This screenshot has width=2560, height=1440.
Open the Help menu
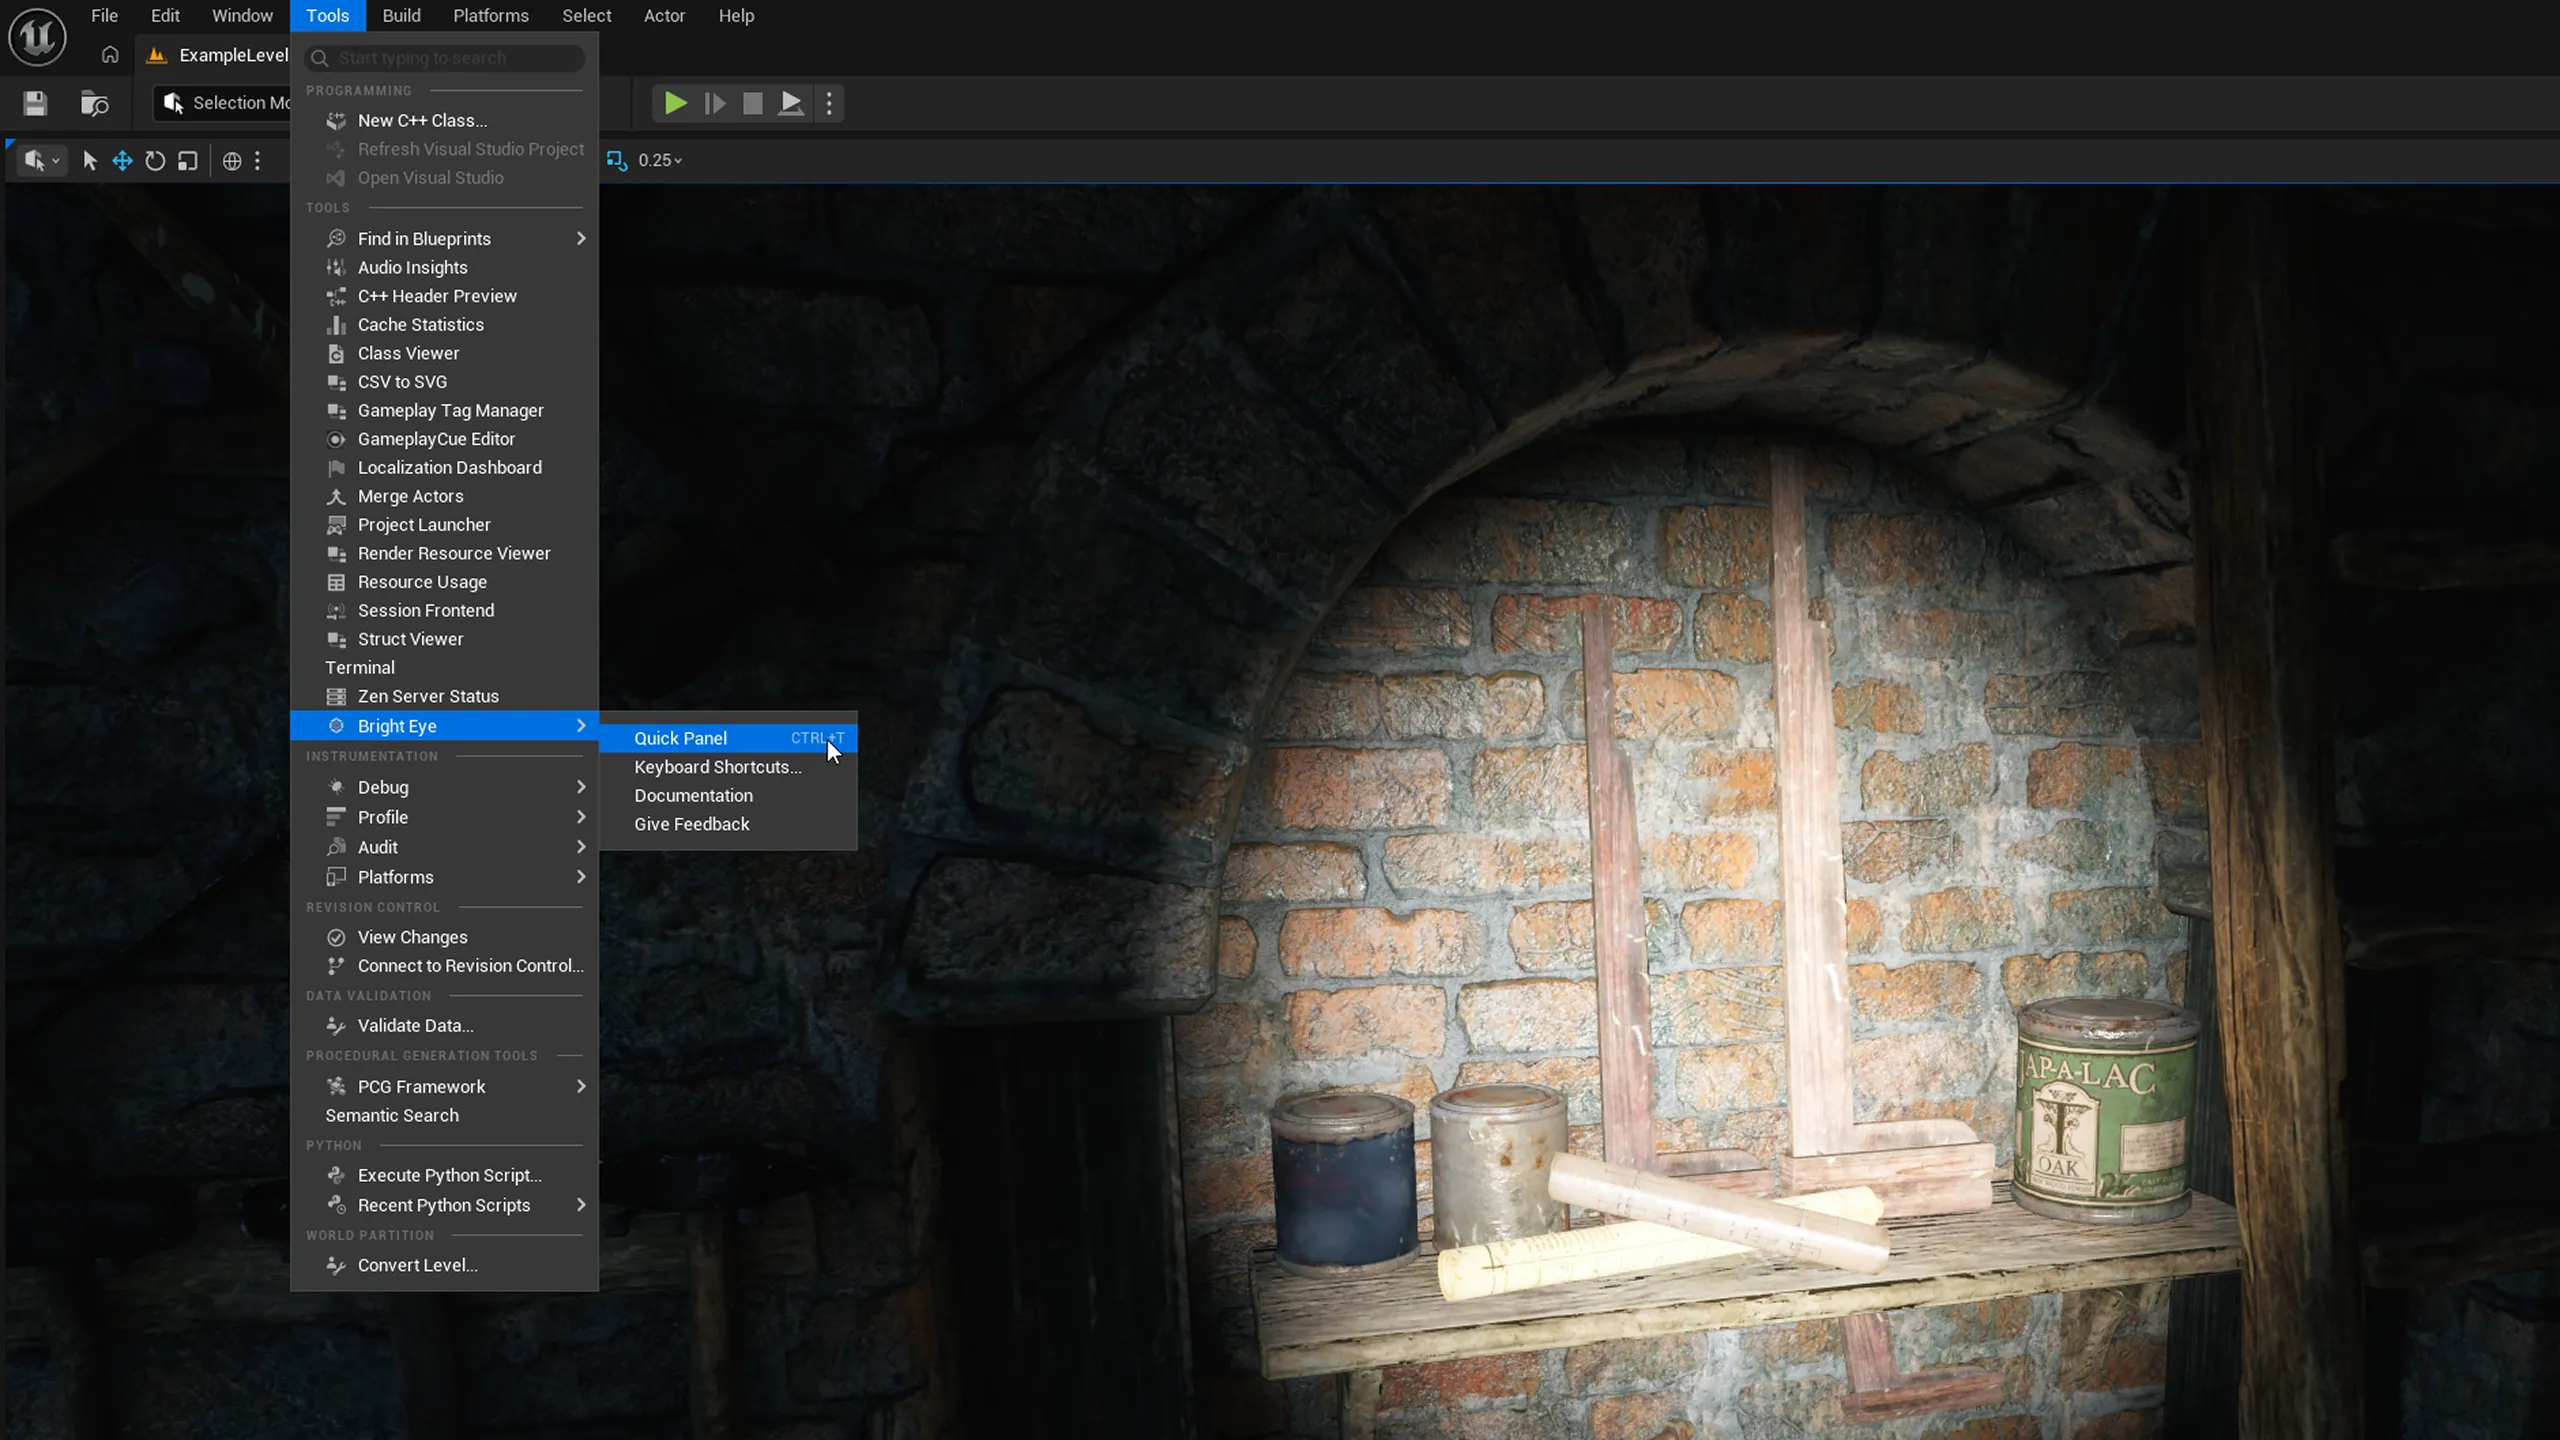point(736,16)
